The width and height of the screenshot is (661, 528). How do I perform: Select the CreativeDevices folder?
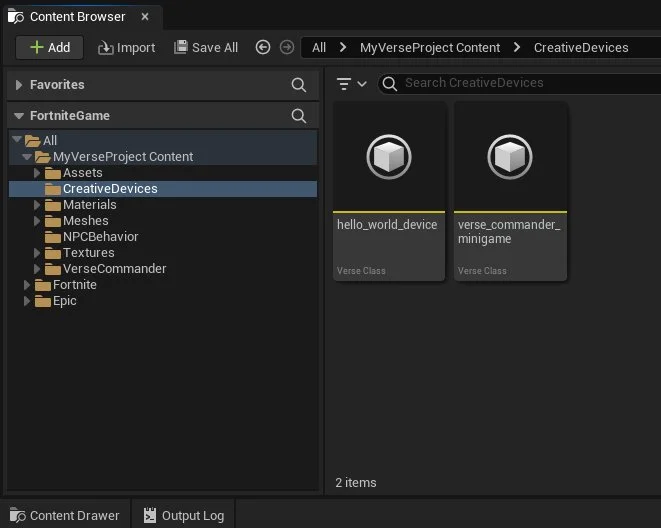(x=163, y=189)
